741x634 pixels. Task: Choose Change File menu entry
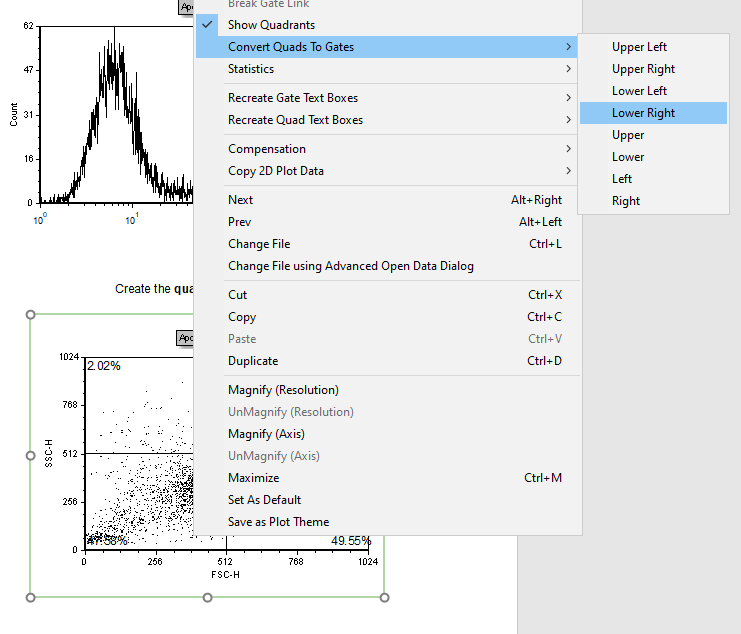coord(387,244)
